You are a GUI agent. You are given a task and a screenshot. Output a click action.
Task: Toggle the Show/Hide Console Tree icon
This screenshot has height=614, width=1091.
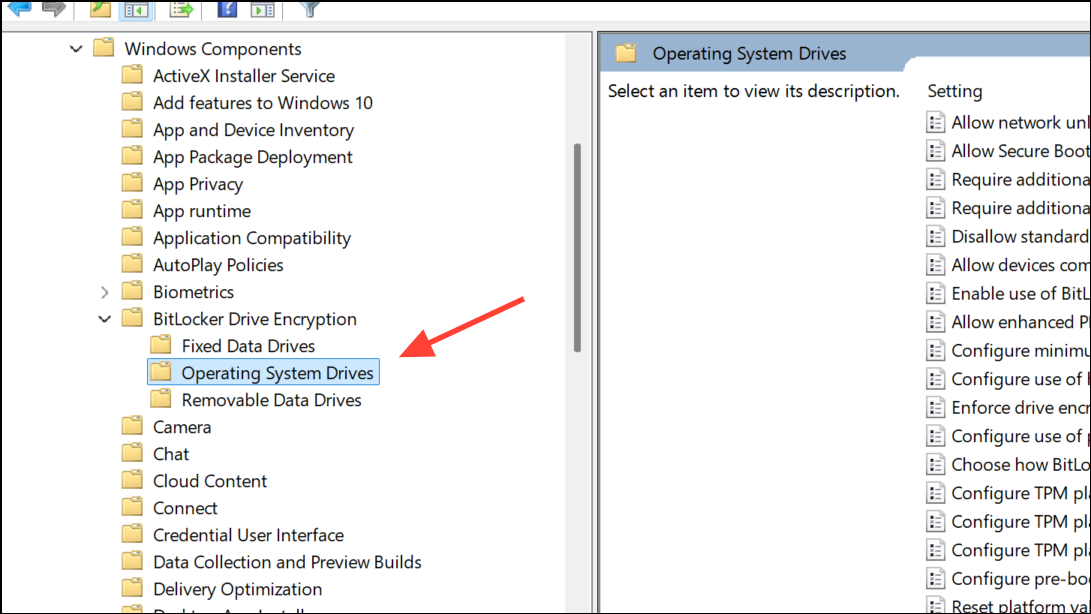pos(136,9)
